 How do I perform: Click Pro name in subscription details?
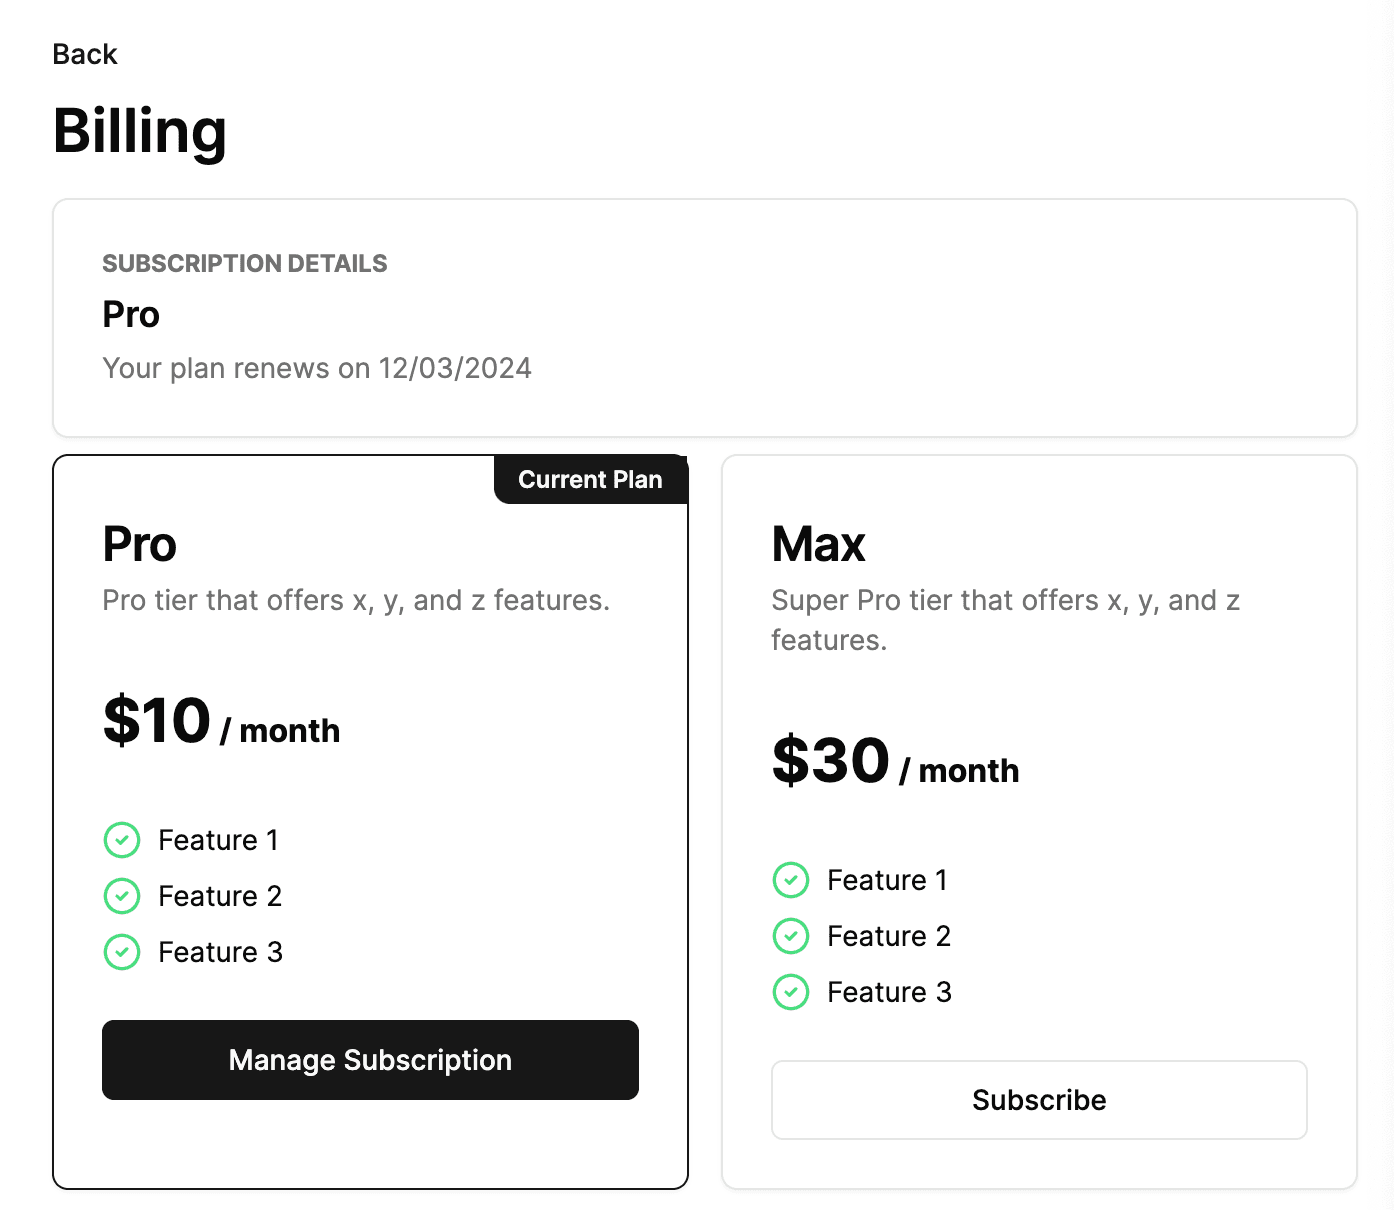(131, 315)
